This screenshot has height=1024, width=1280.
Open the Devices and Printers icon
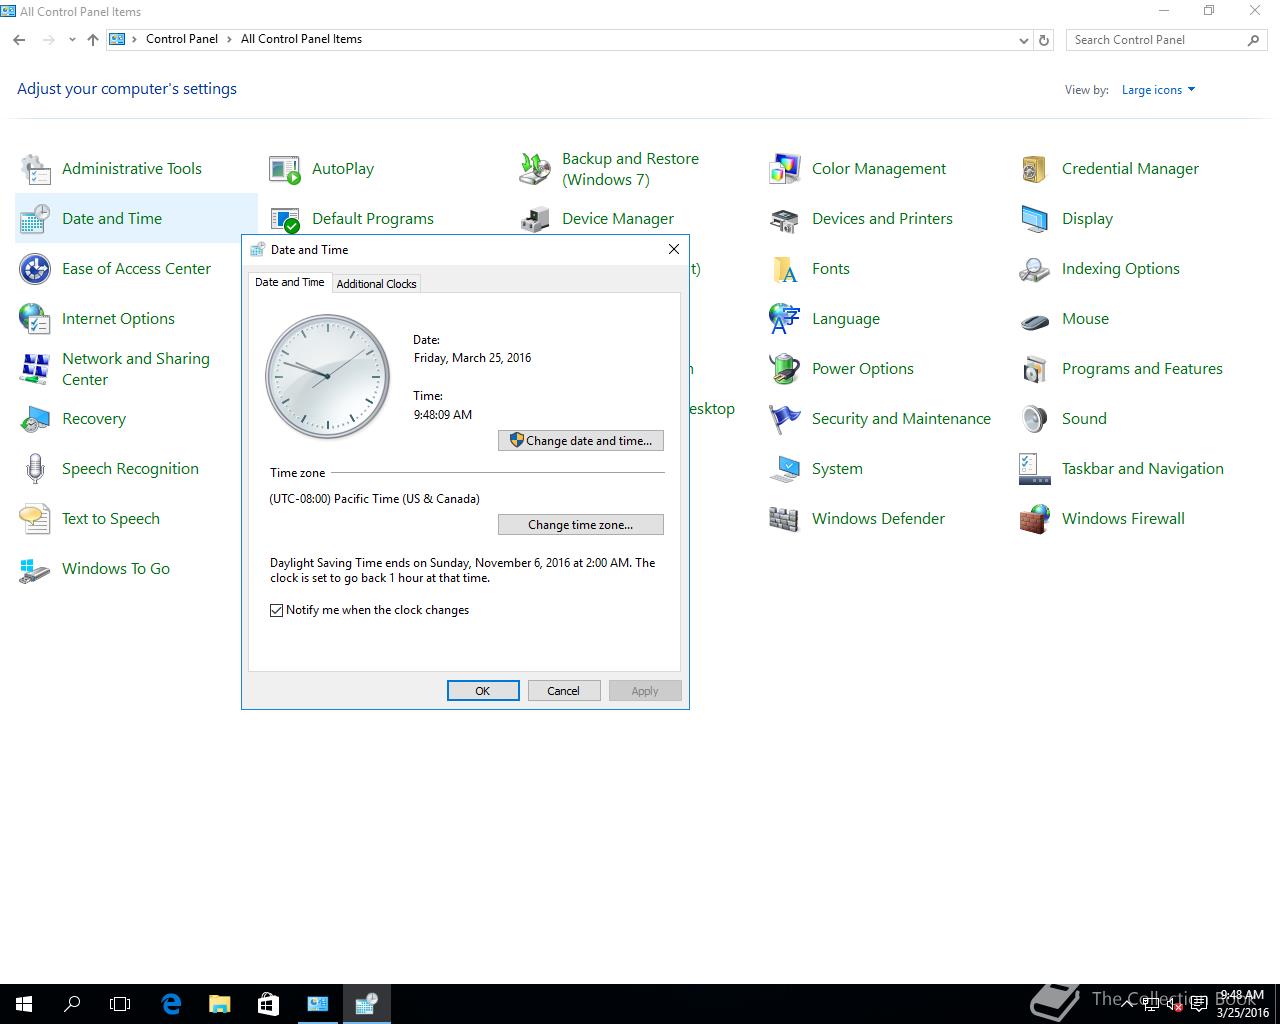coord(785,219)
